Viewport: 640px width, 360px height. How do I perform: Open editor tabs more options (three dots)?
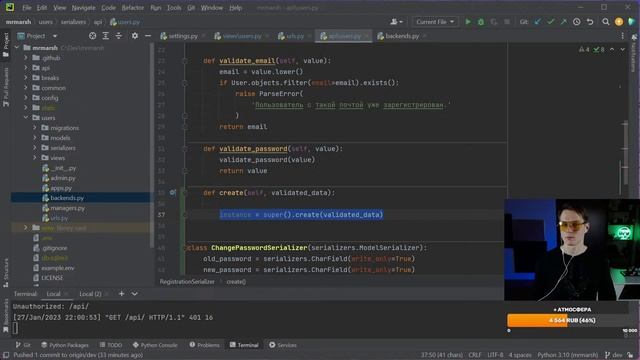tap(622, 36)
